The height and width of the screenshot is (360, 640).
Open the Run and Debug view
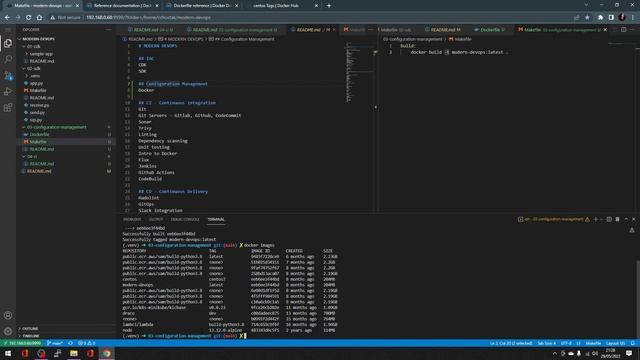coord(8,91)
